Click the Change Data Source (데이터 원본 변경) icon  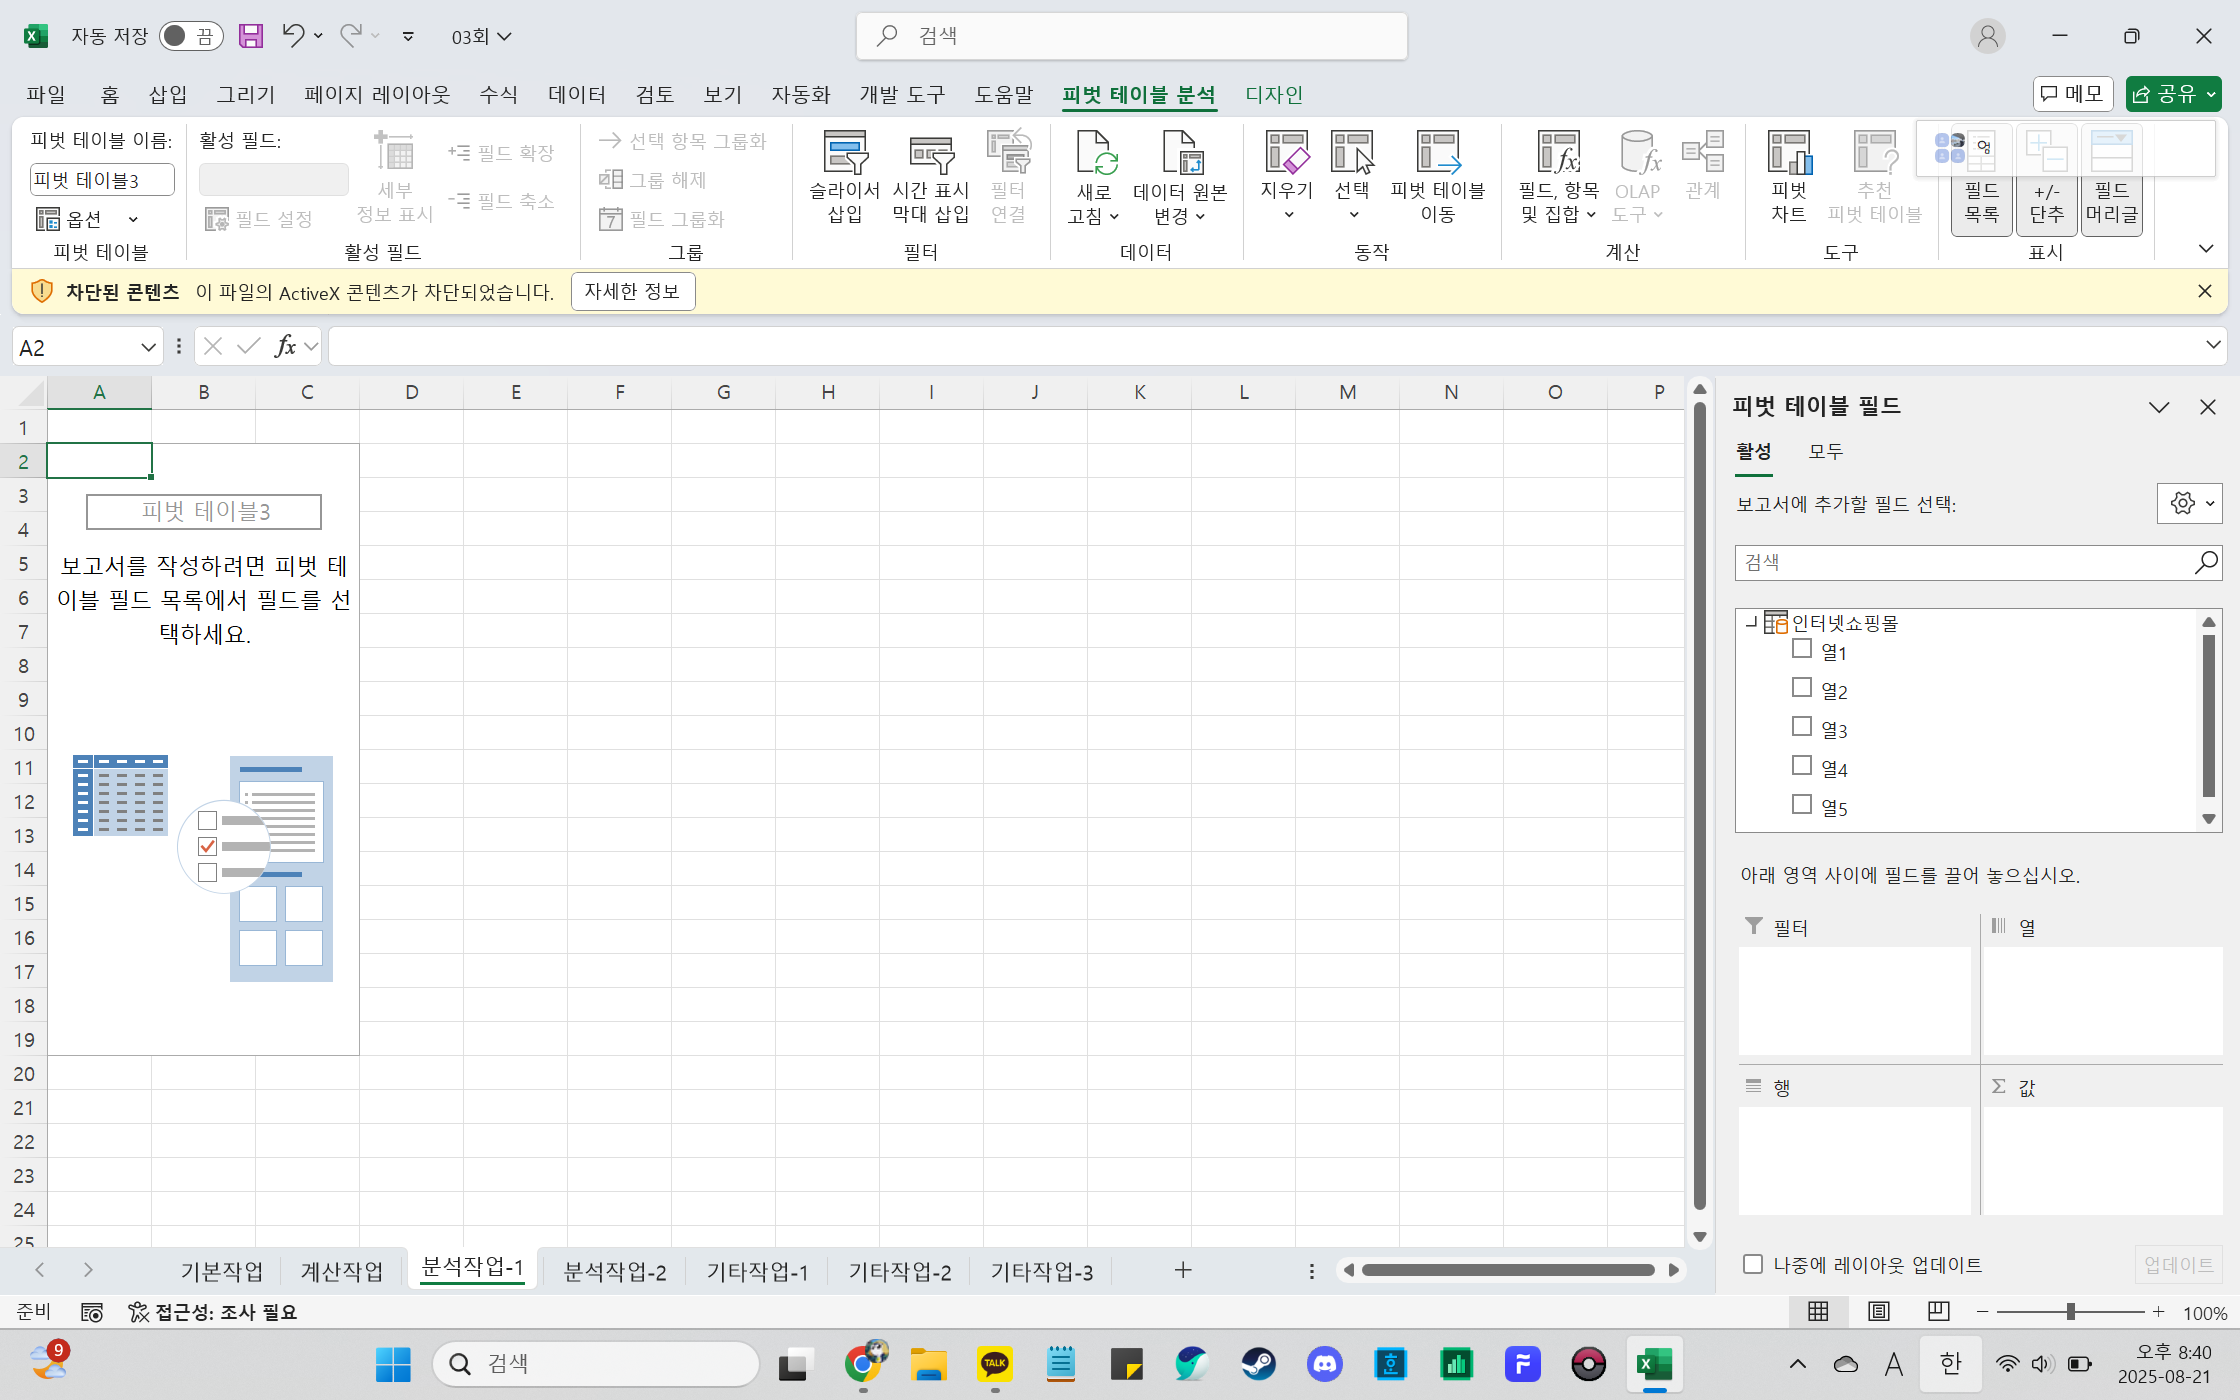pos(1180,155)
